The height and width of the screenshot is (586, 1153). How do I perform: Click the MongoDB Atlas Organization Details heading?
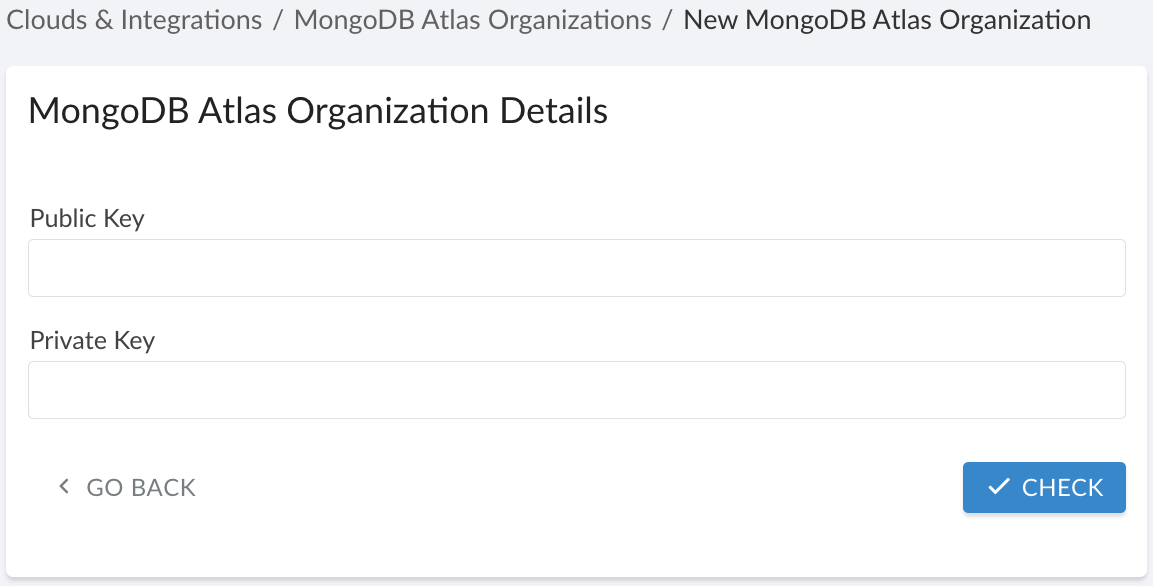(x=318, y=111)
